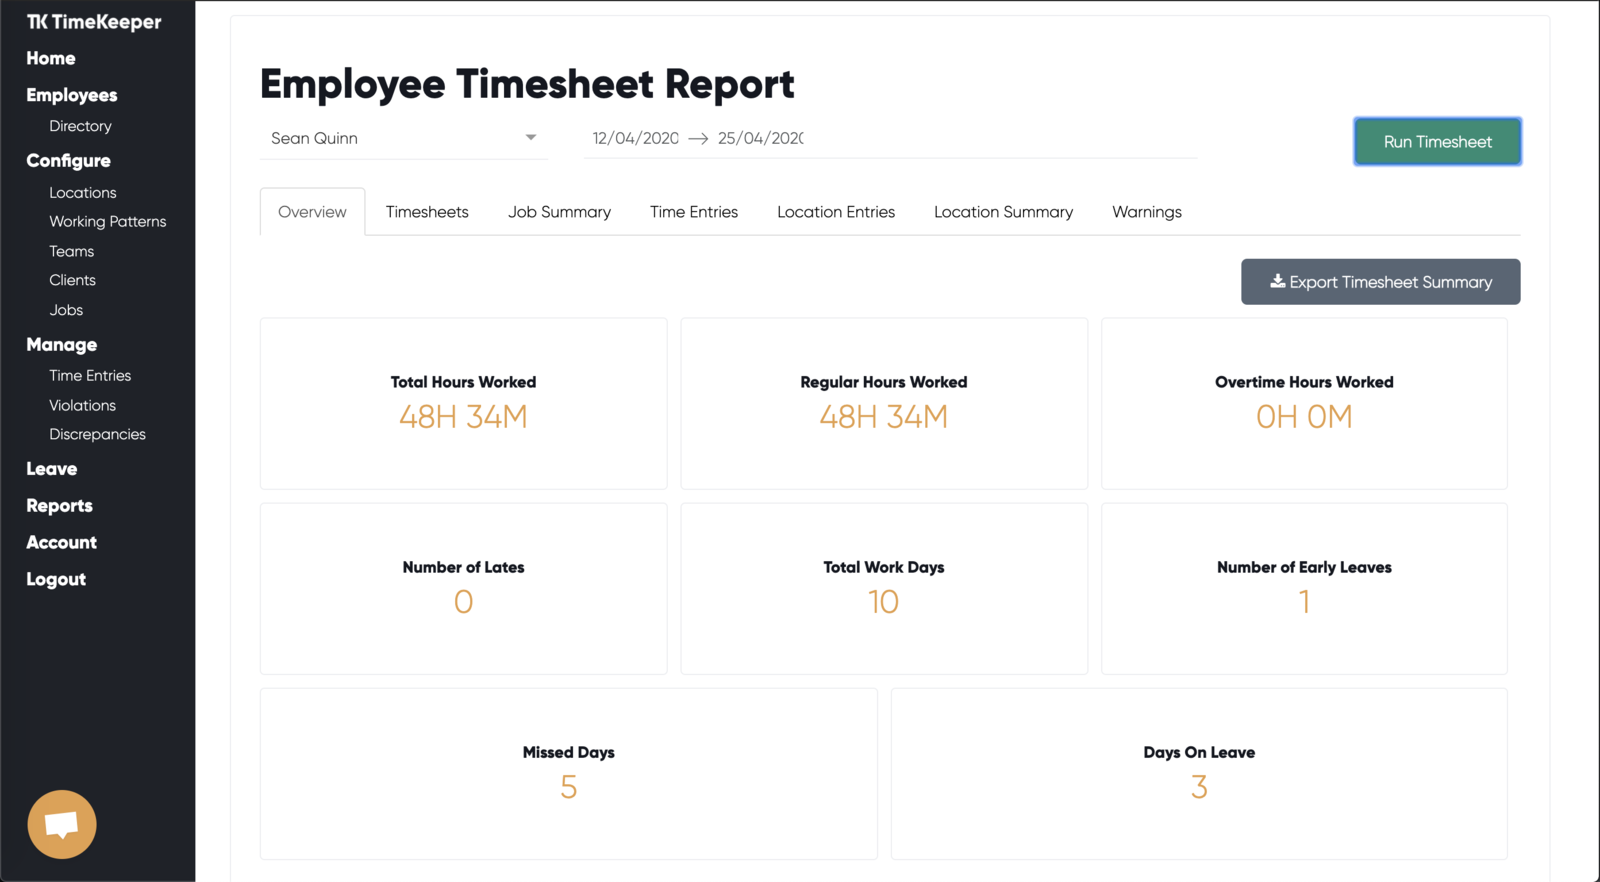This screenshot has height=882, width=1600.
Task: Click the start date 12/04/2020 field
Action: 635,138
